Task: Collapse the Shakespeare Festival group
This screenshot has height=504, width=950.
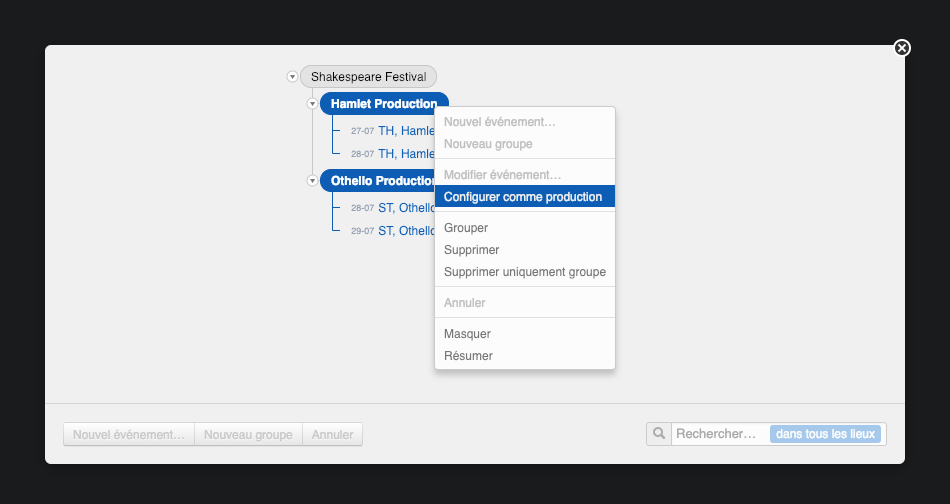Action: coord(292,77)
